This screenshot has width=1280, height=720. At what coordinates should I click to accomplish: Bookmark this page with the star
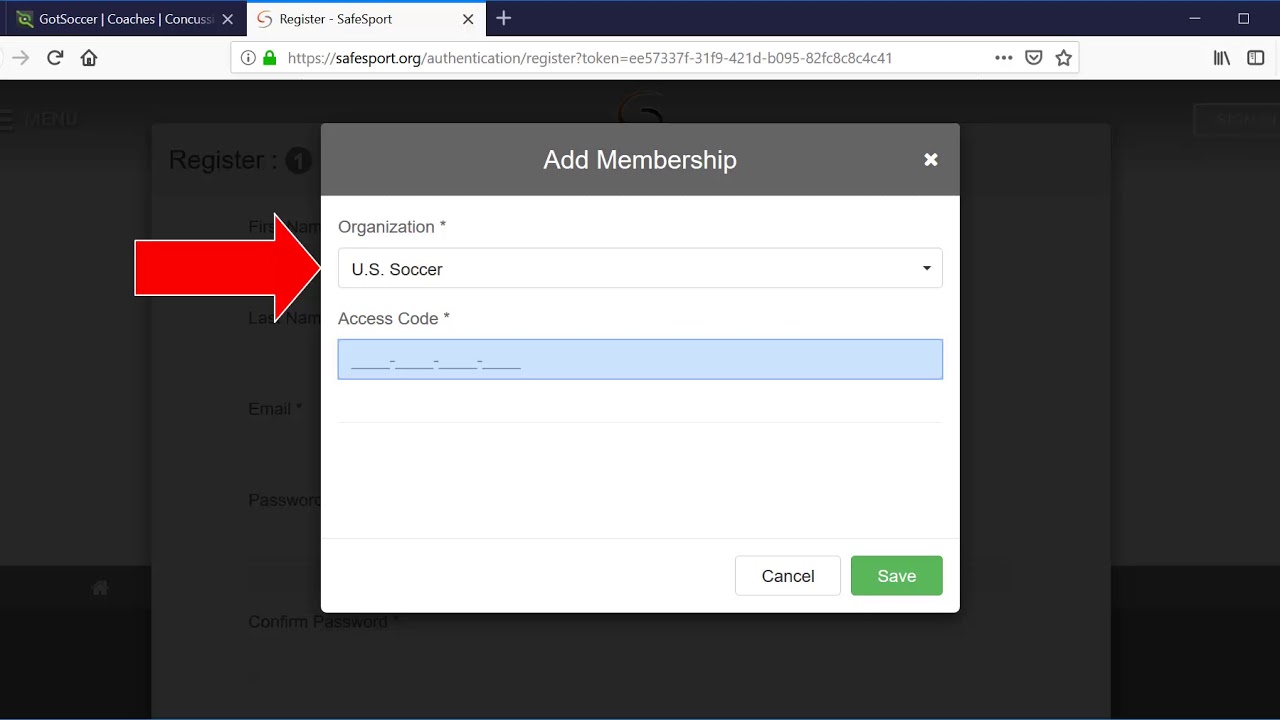[x=1064, y=58]
